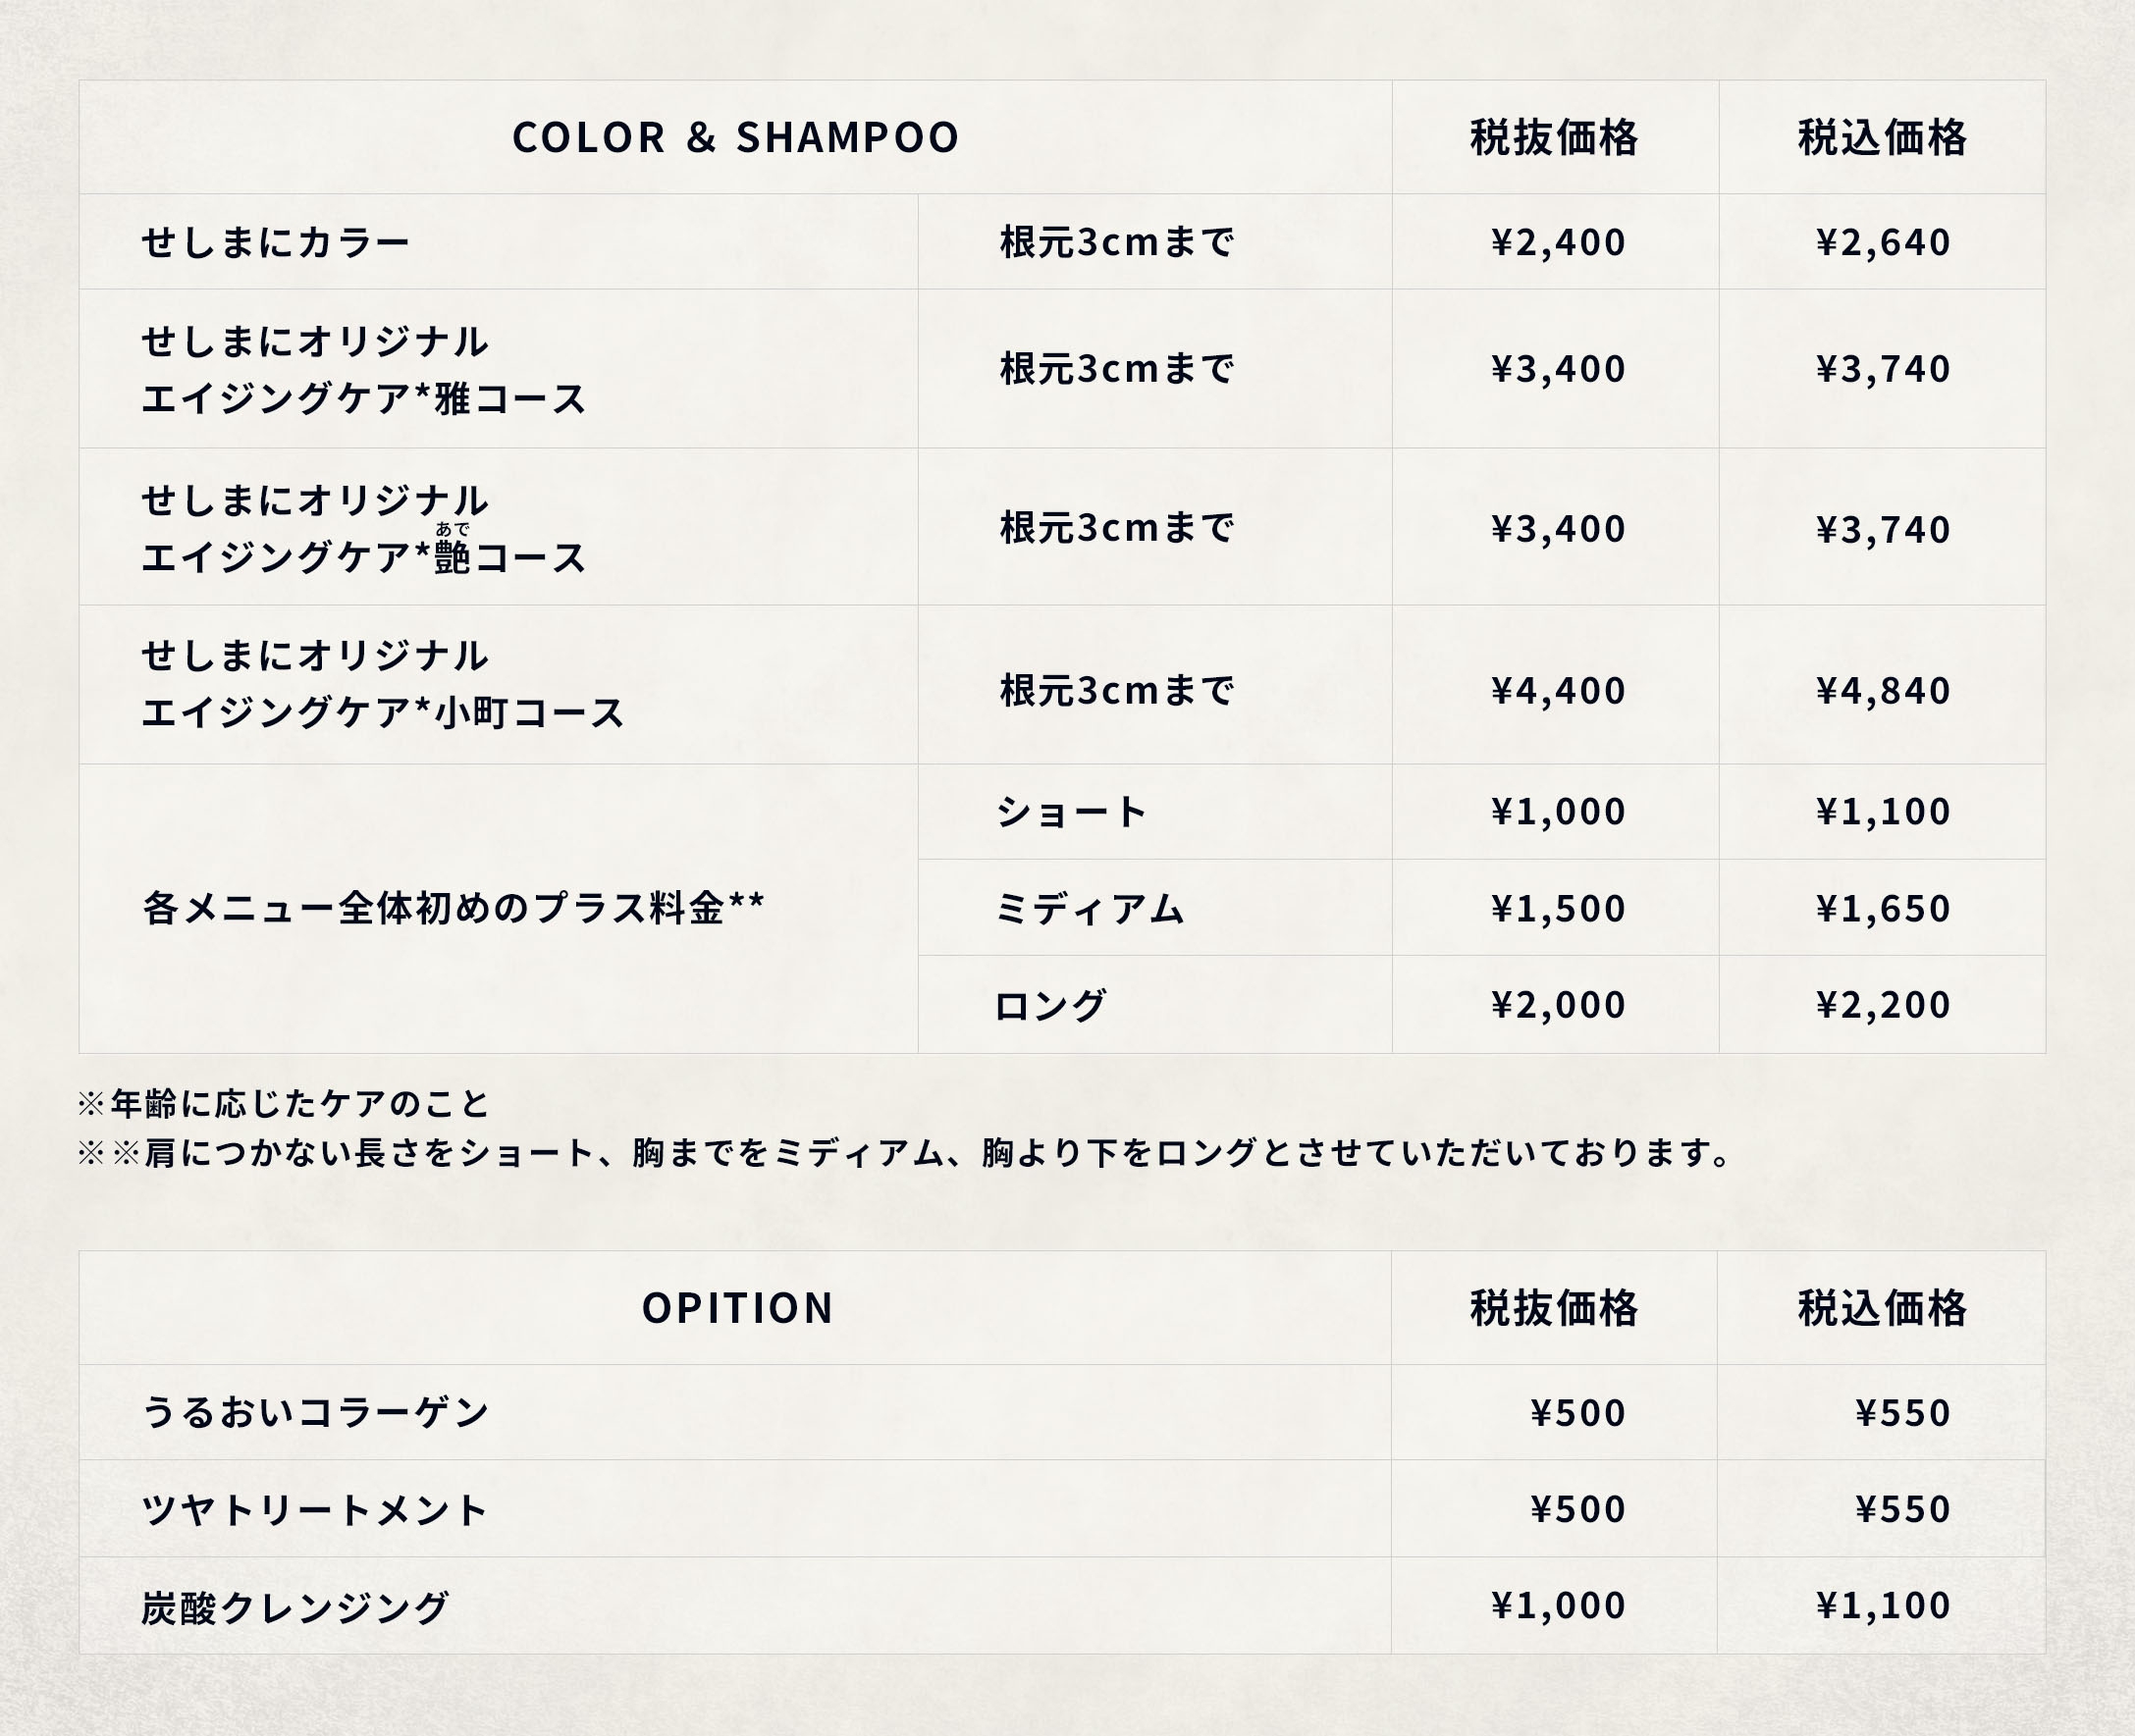Click the ¥2,400 tax-excluded price
This screenshot has width=2135, height=1736.
(1557, 242)
